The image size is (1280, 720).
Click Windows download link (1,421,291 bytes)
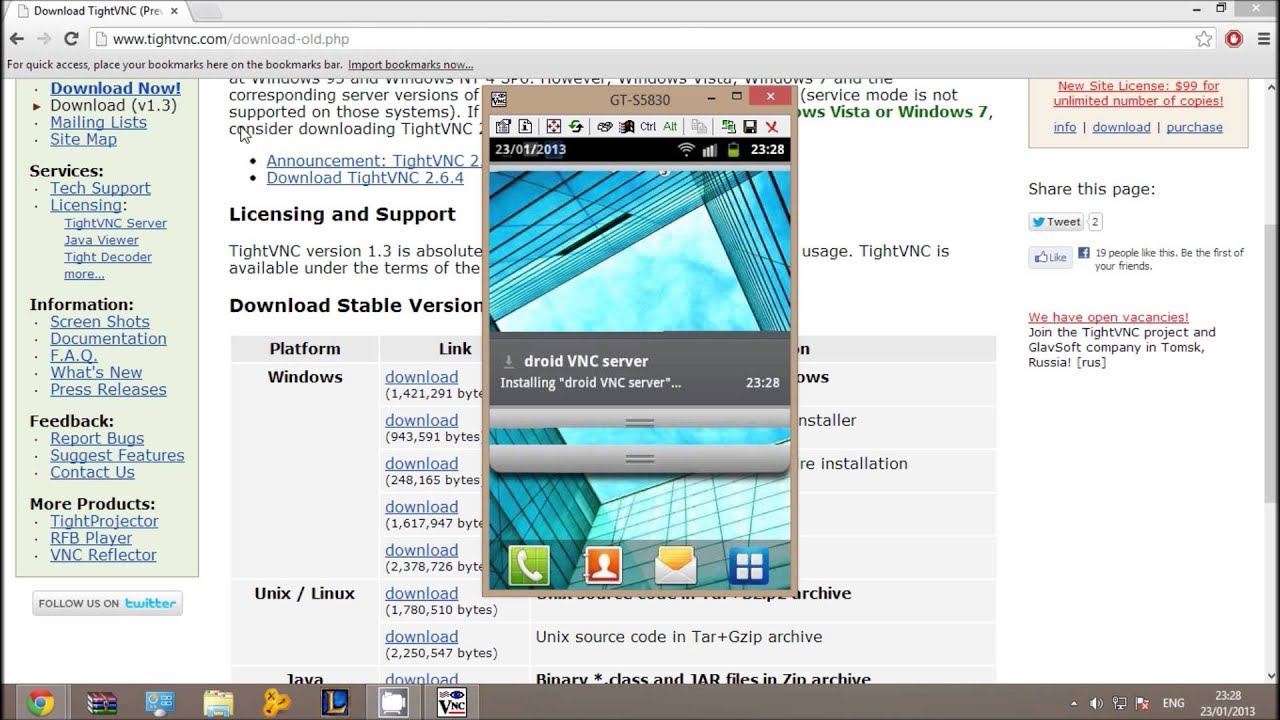coord(422,377)
